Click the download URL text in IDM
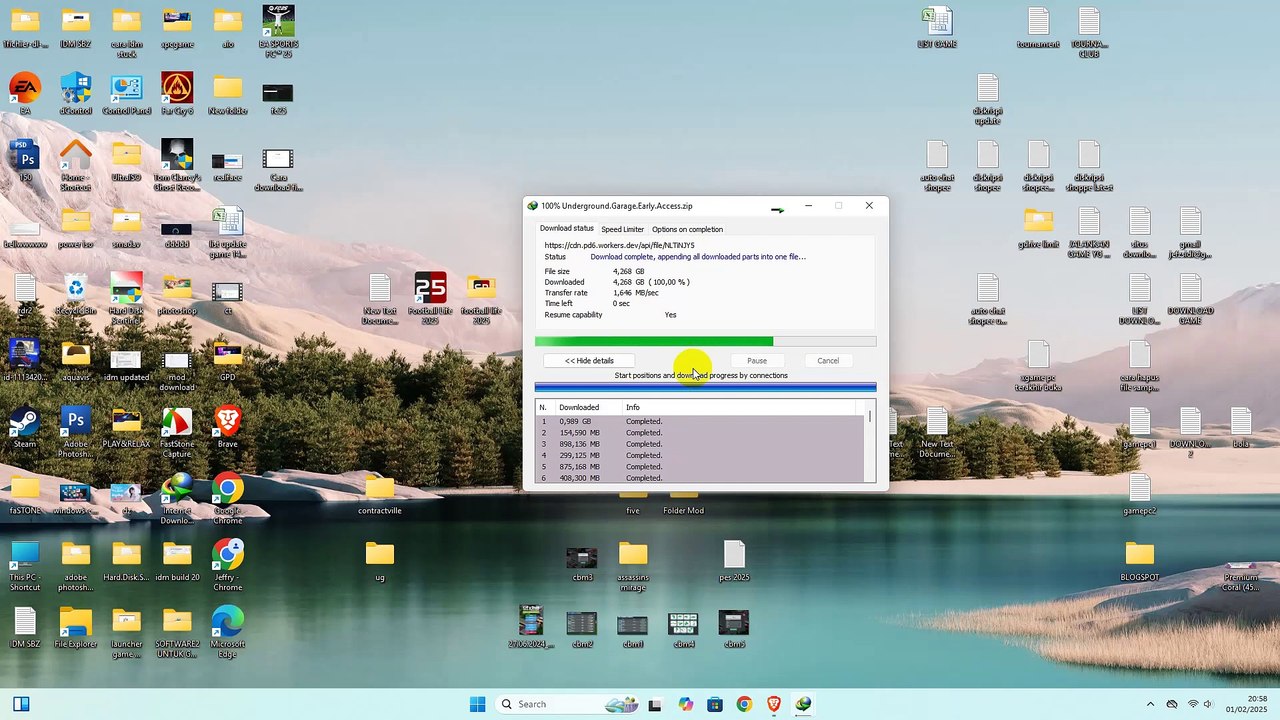 click(x=619, y=245)
